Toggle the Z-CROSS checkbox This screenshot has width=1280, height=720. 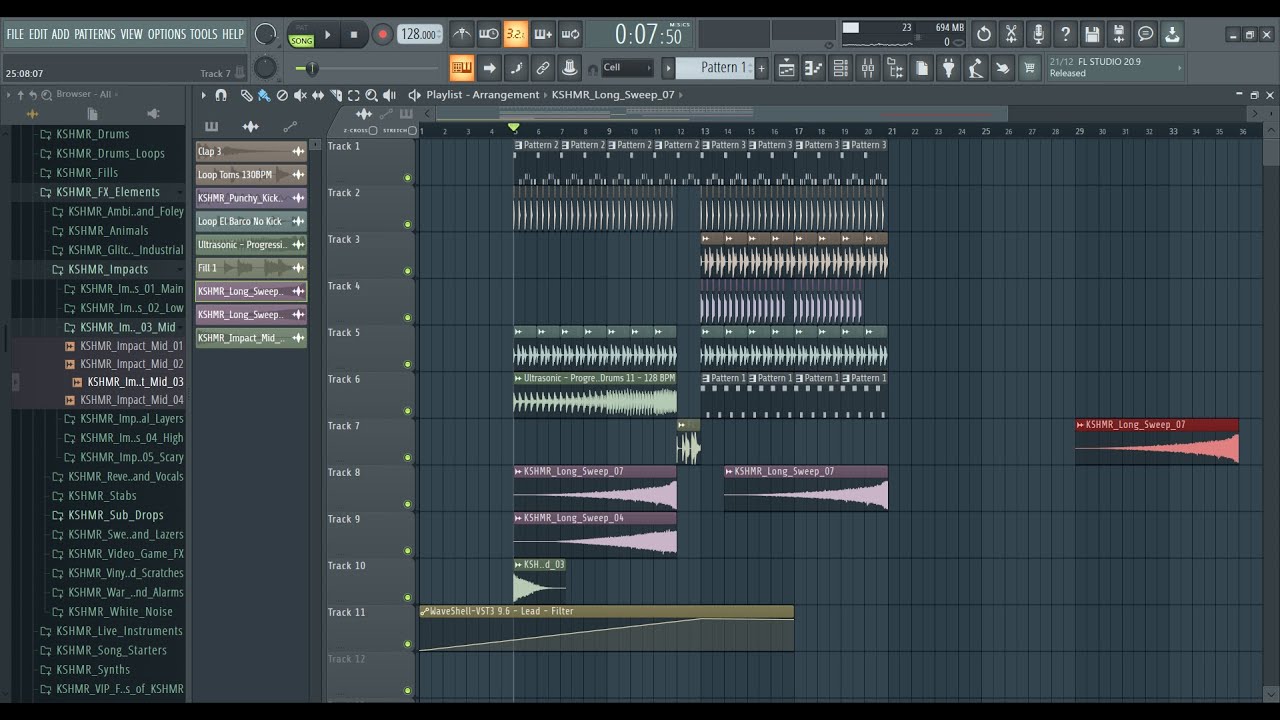point(373,131)
